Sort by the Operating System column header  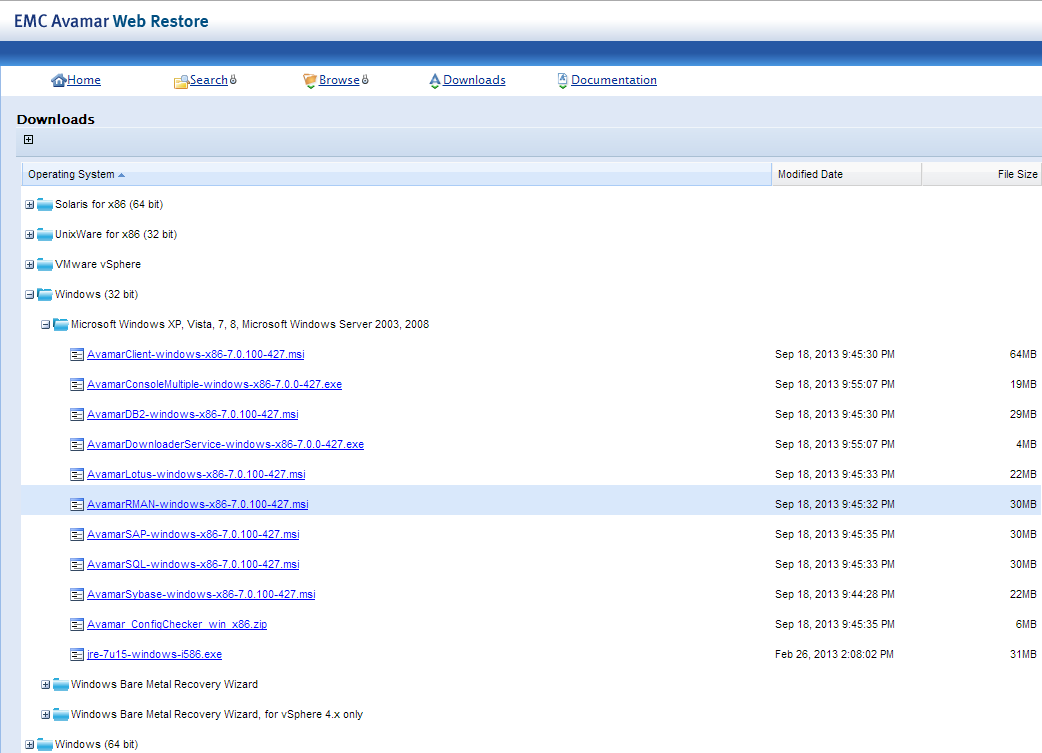[x=397, y=174]
